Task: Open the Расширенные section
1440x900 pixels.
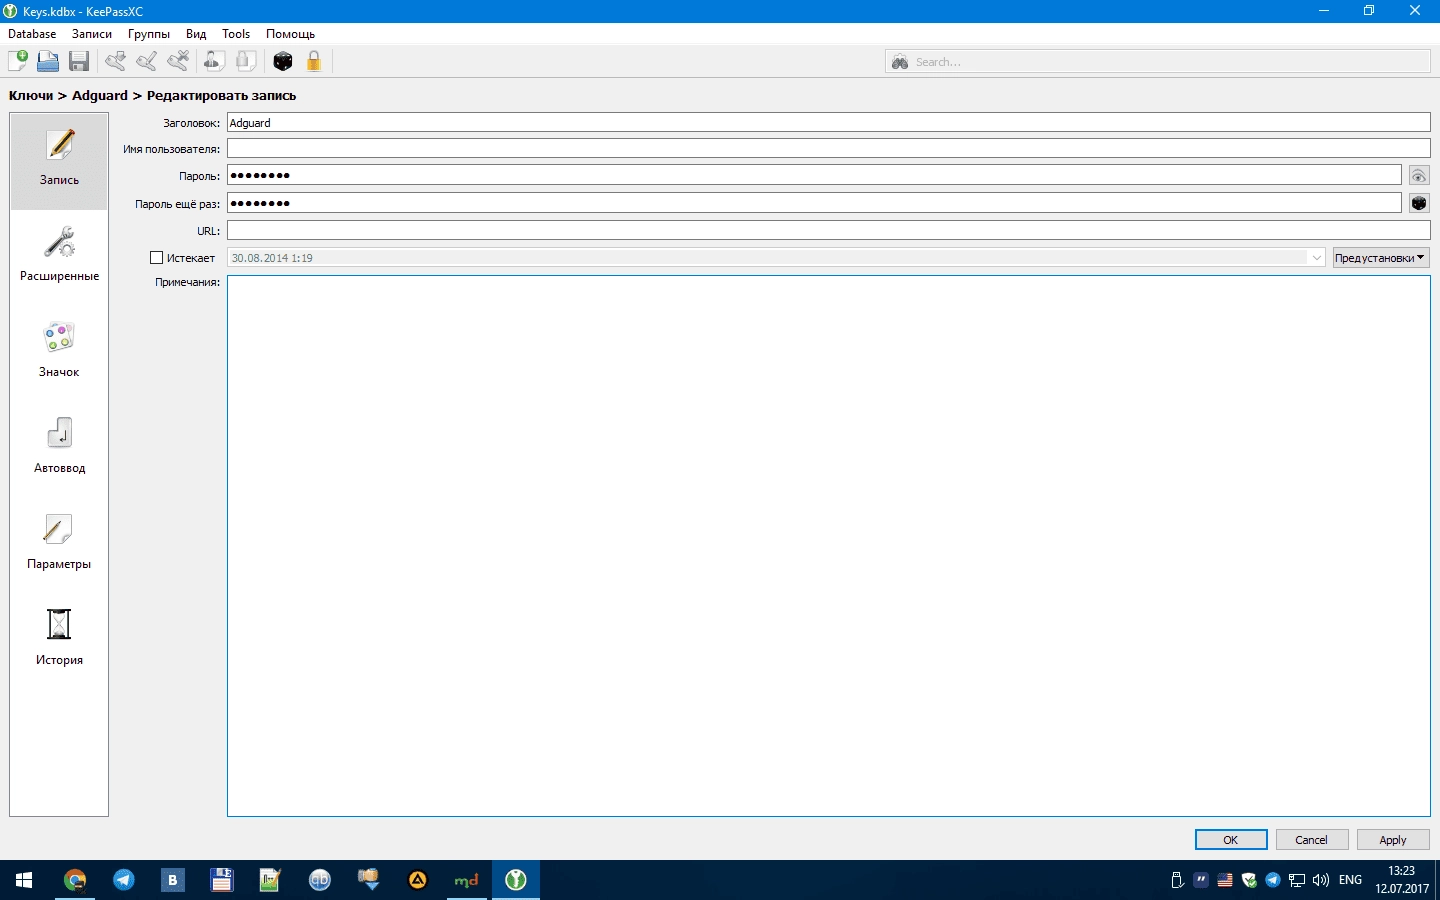Action: click(x=59, y=256)
